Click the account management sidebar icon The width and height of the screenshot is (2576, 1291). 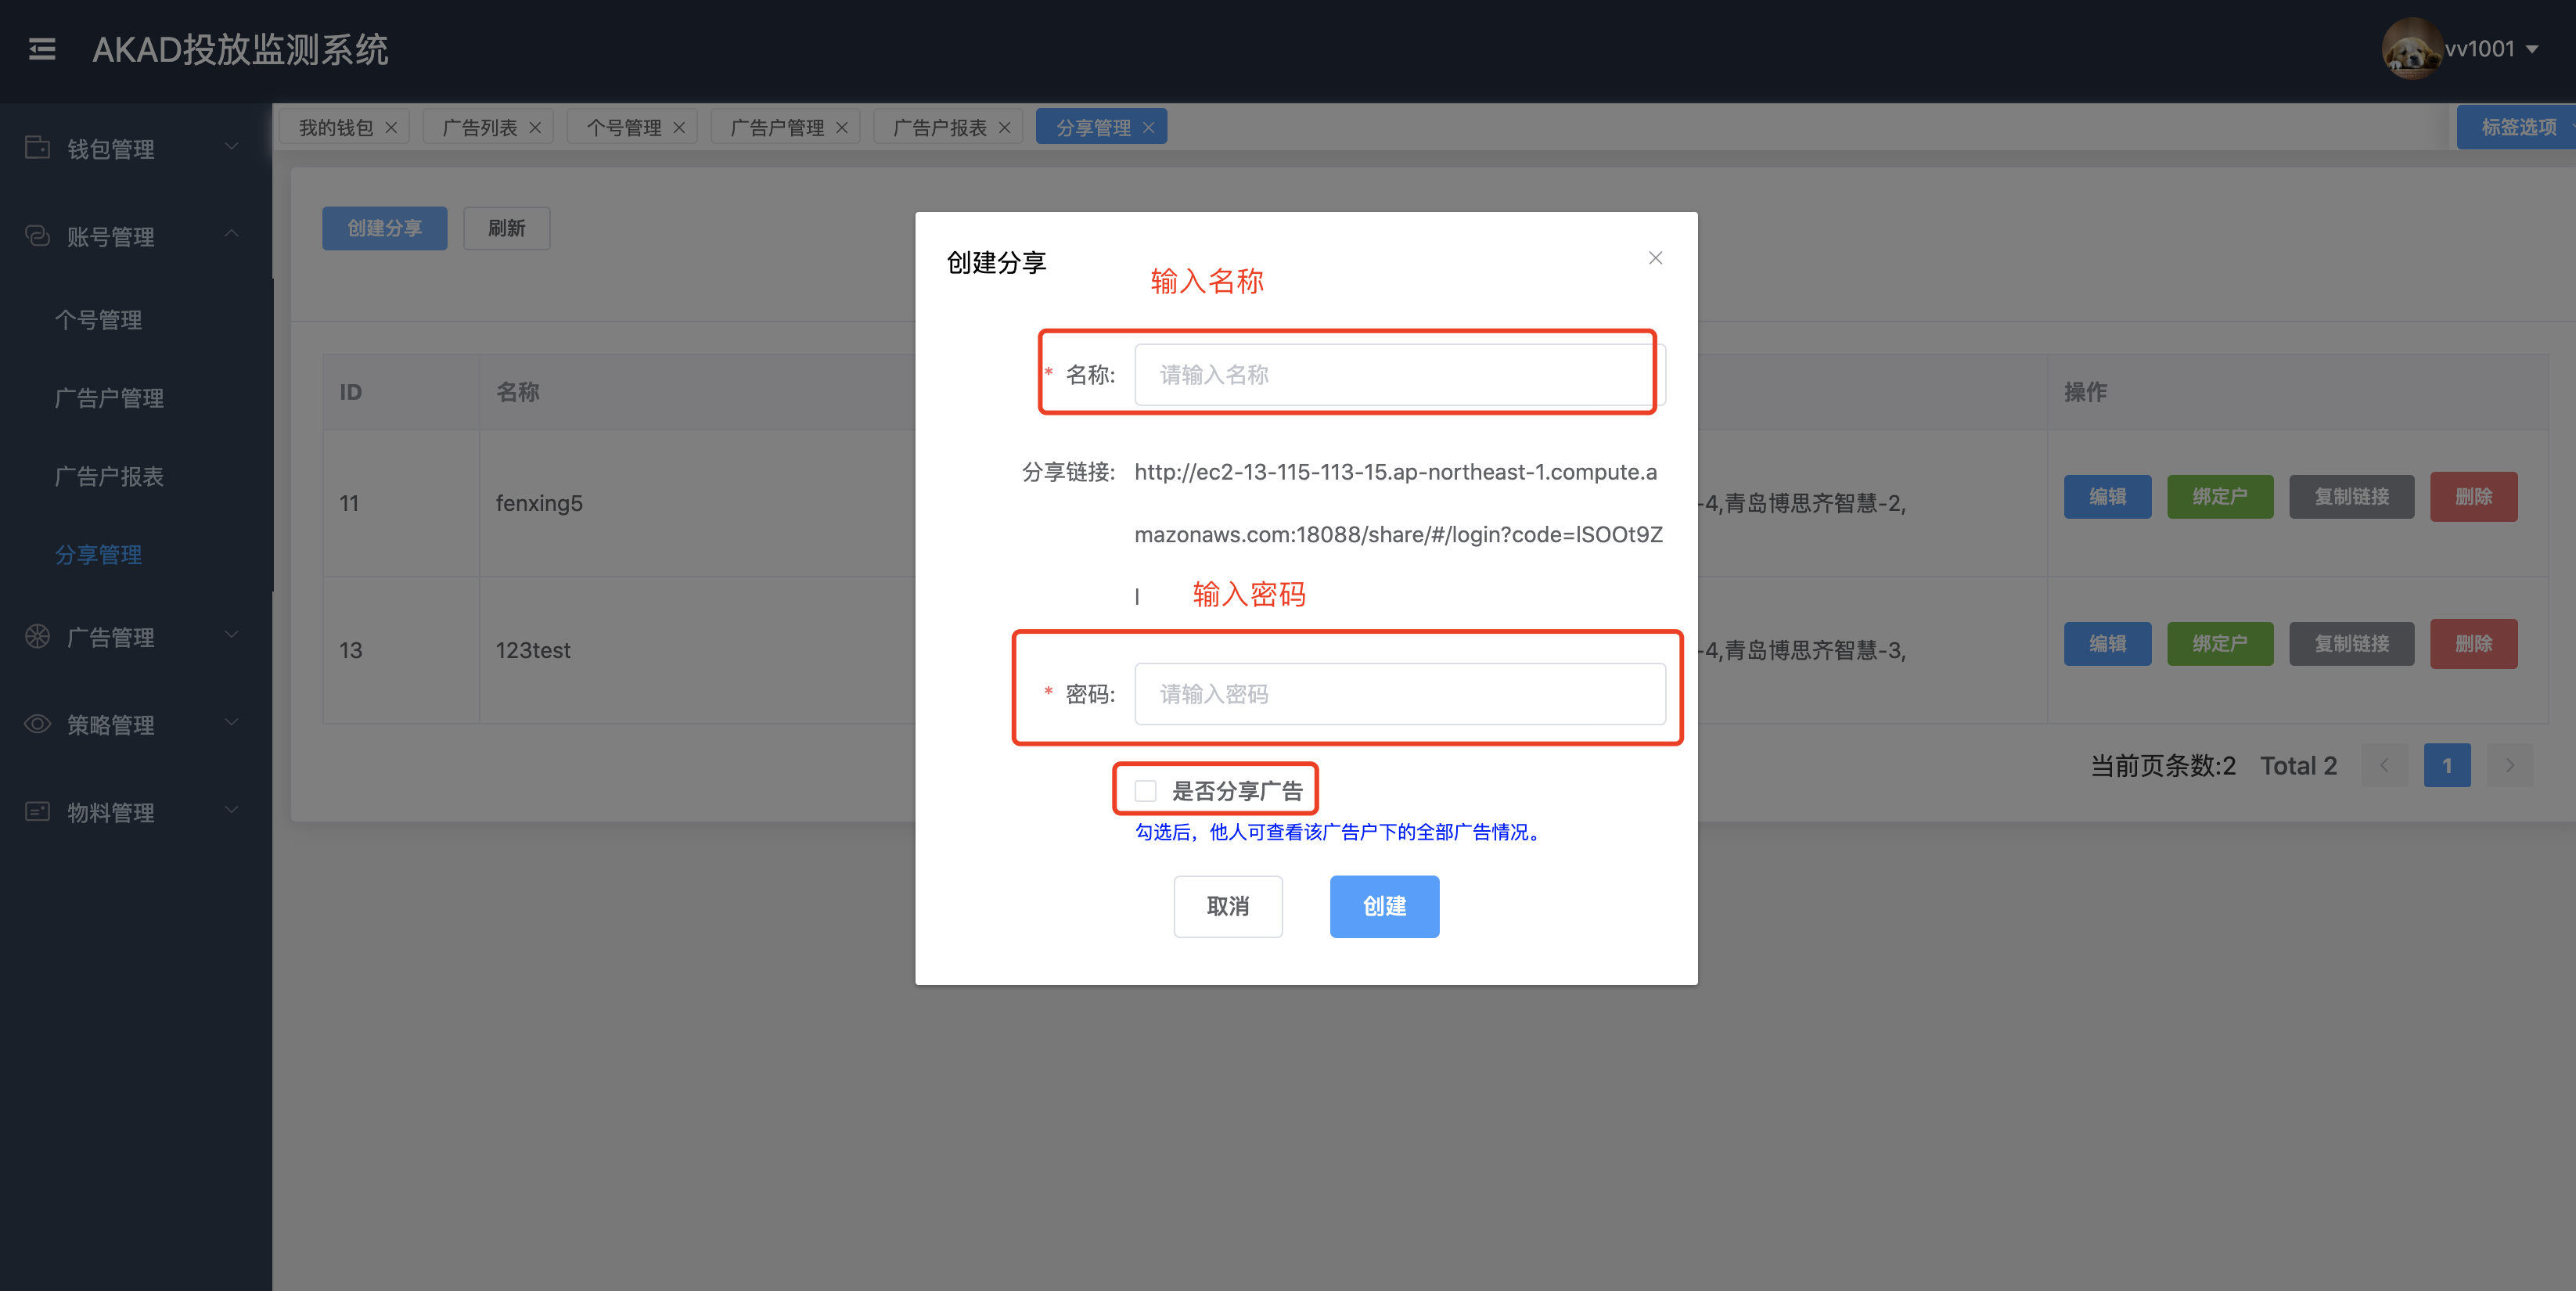tap(37, 236)
